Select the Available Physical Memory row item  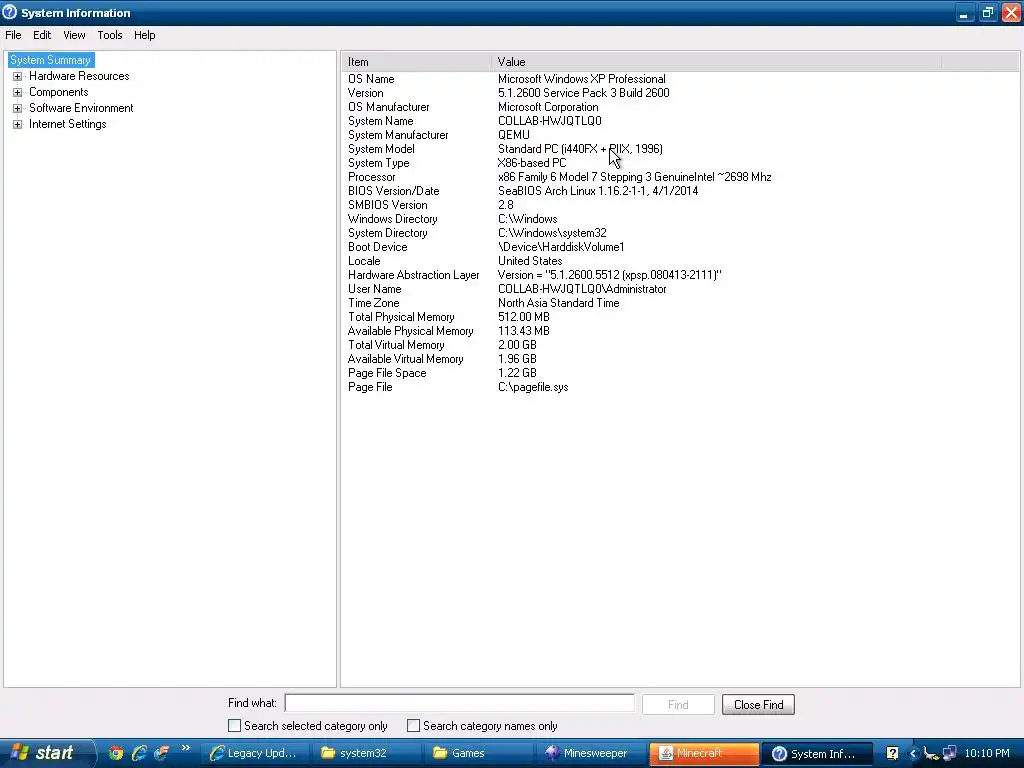click(x=411, y=331)
